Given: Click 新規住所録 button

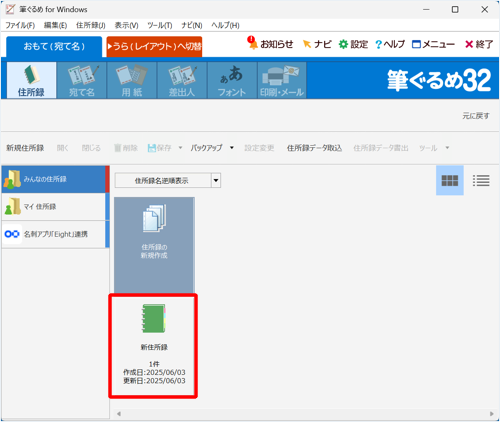Looking at the screenshot, I should 25,148.
